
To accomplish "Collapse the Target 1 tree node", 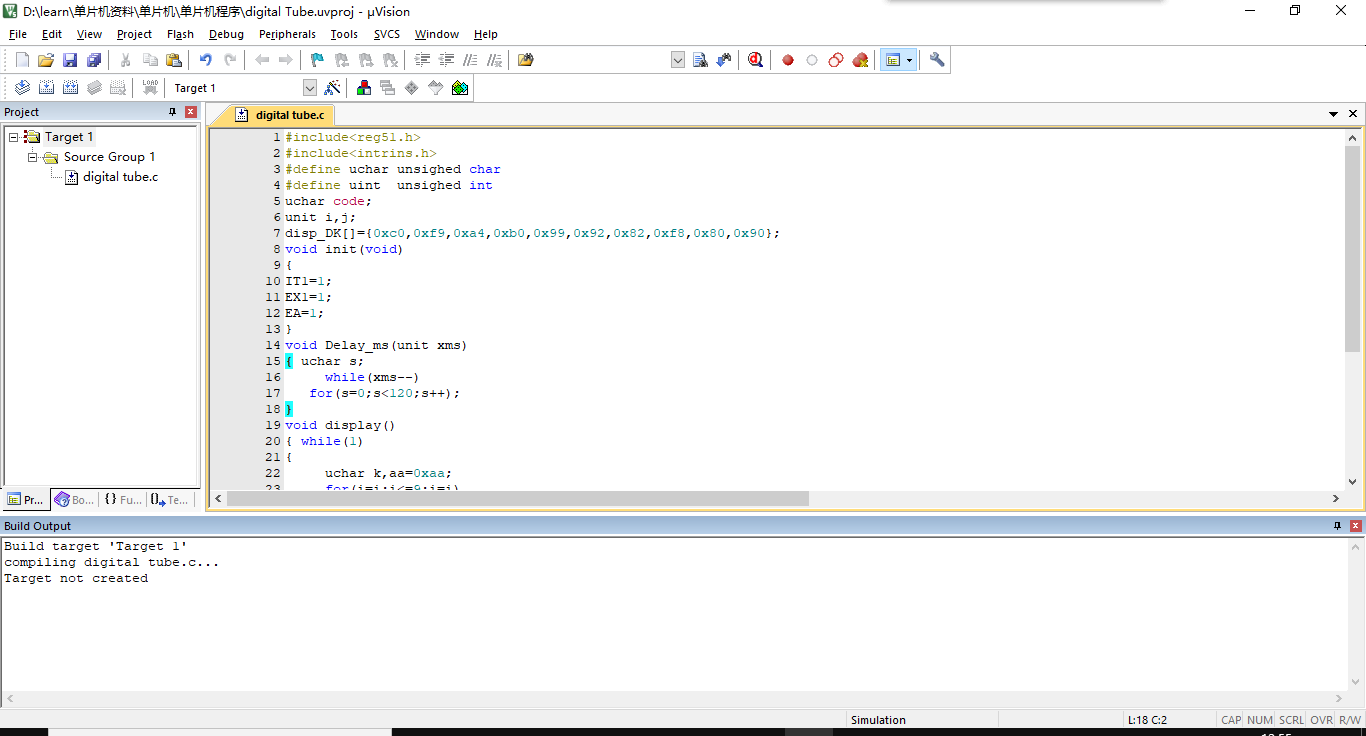I will coord(14,137).
